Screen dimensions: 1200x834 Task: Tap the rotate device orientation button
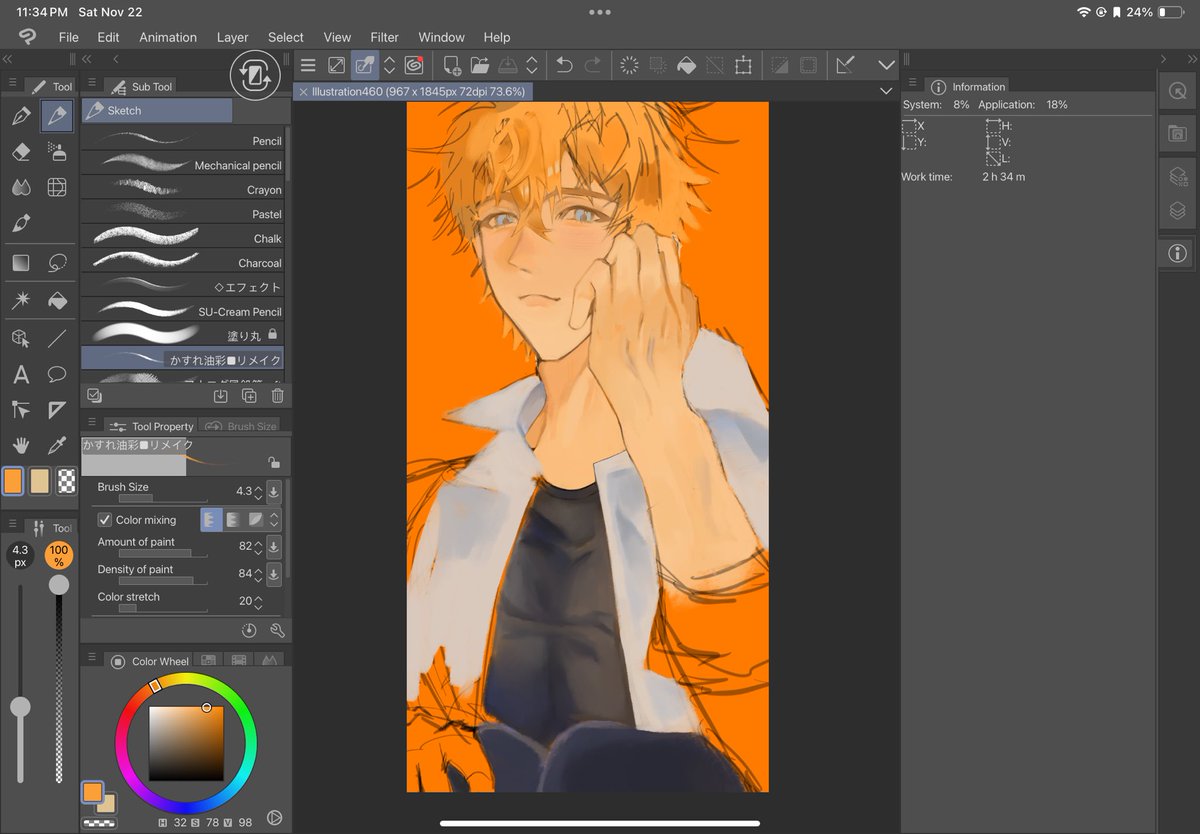[x=256, y=74]
